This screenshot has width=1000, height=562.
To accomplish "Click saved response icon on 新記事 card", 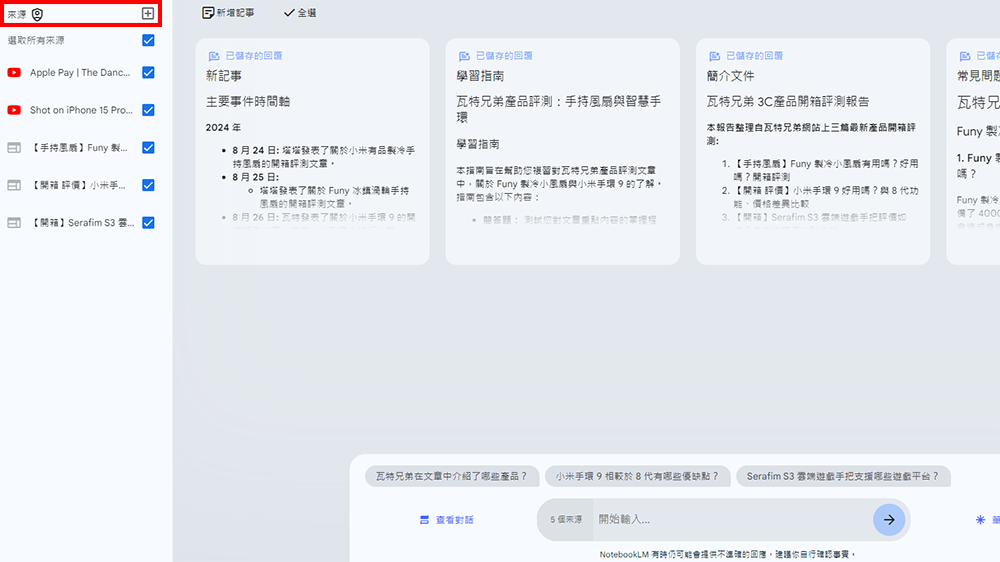I will [x=214, y=56].
